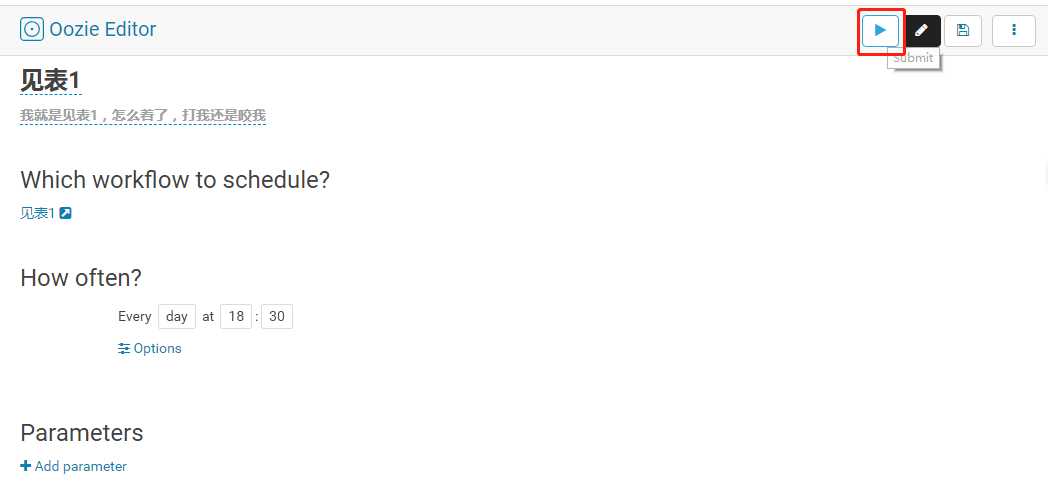Edit the dotted-underlined description text
This screenshot has width=1048, height=483.
point(143,116)
